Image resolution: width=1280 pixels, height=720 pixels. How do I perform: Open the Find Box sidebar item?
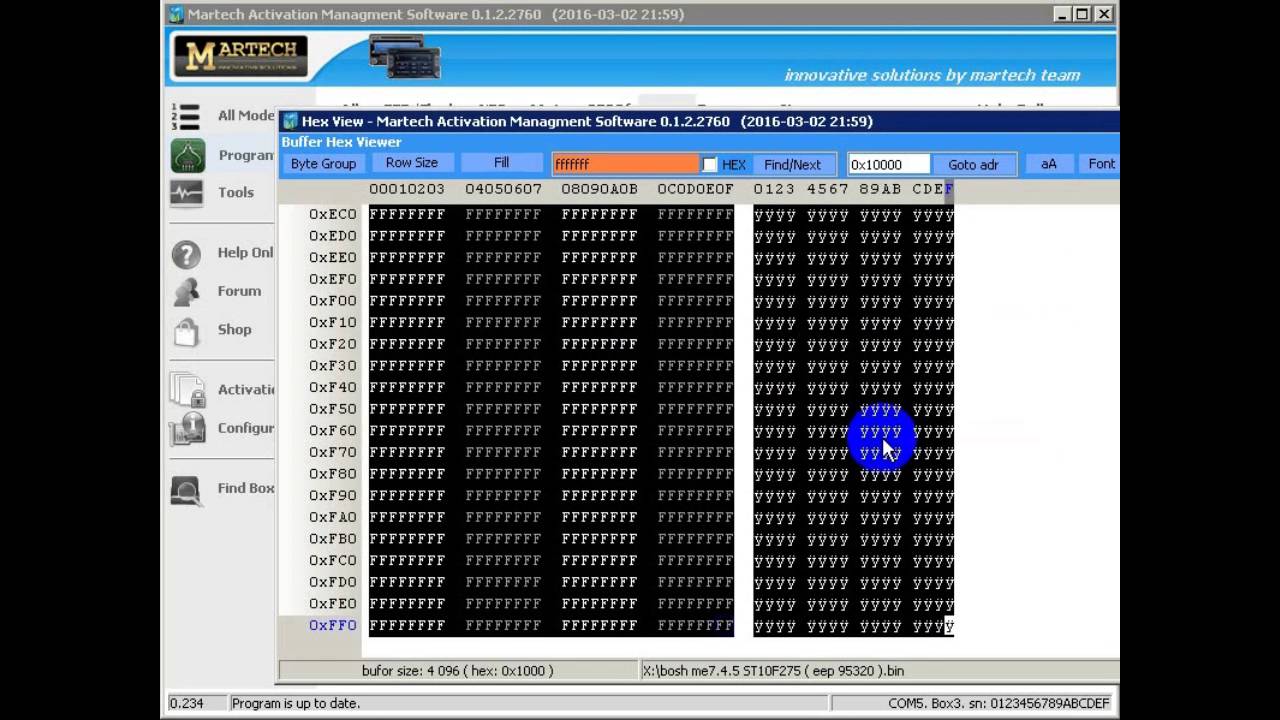(246, 488)
